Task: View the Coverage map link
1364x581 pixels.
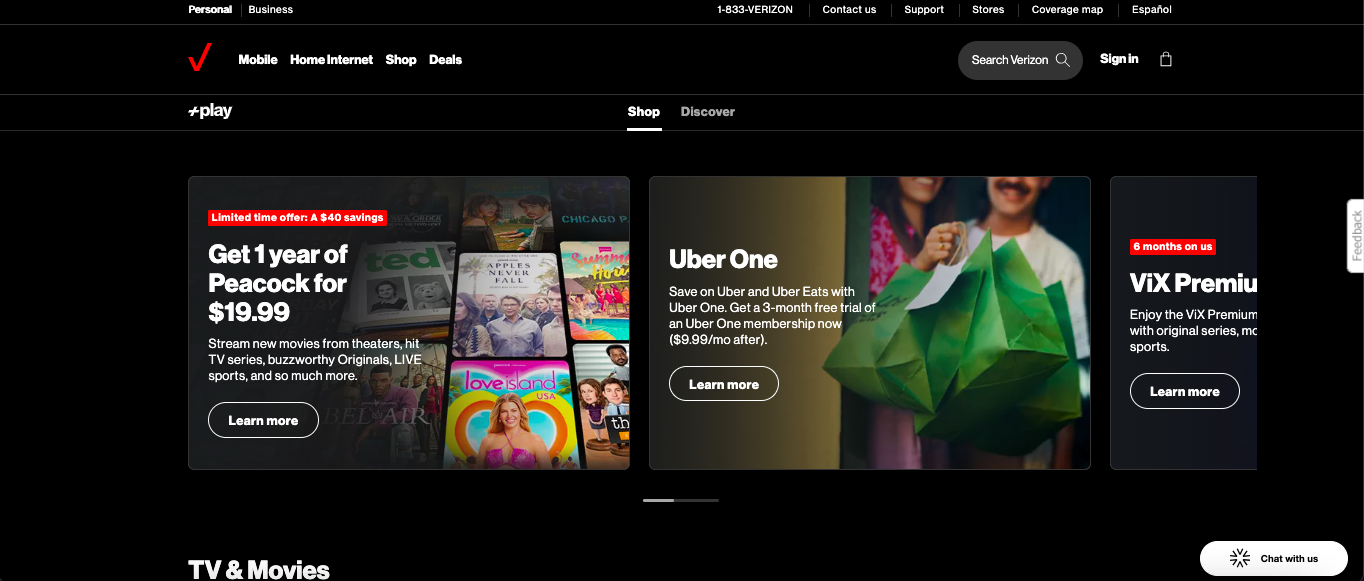Action: click(x=1067, y=9)
